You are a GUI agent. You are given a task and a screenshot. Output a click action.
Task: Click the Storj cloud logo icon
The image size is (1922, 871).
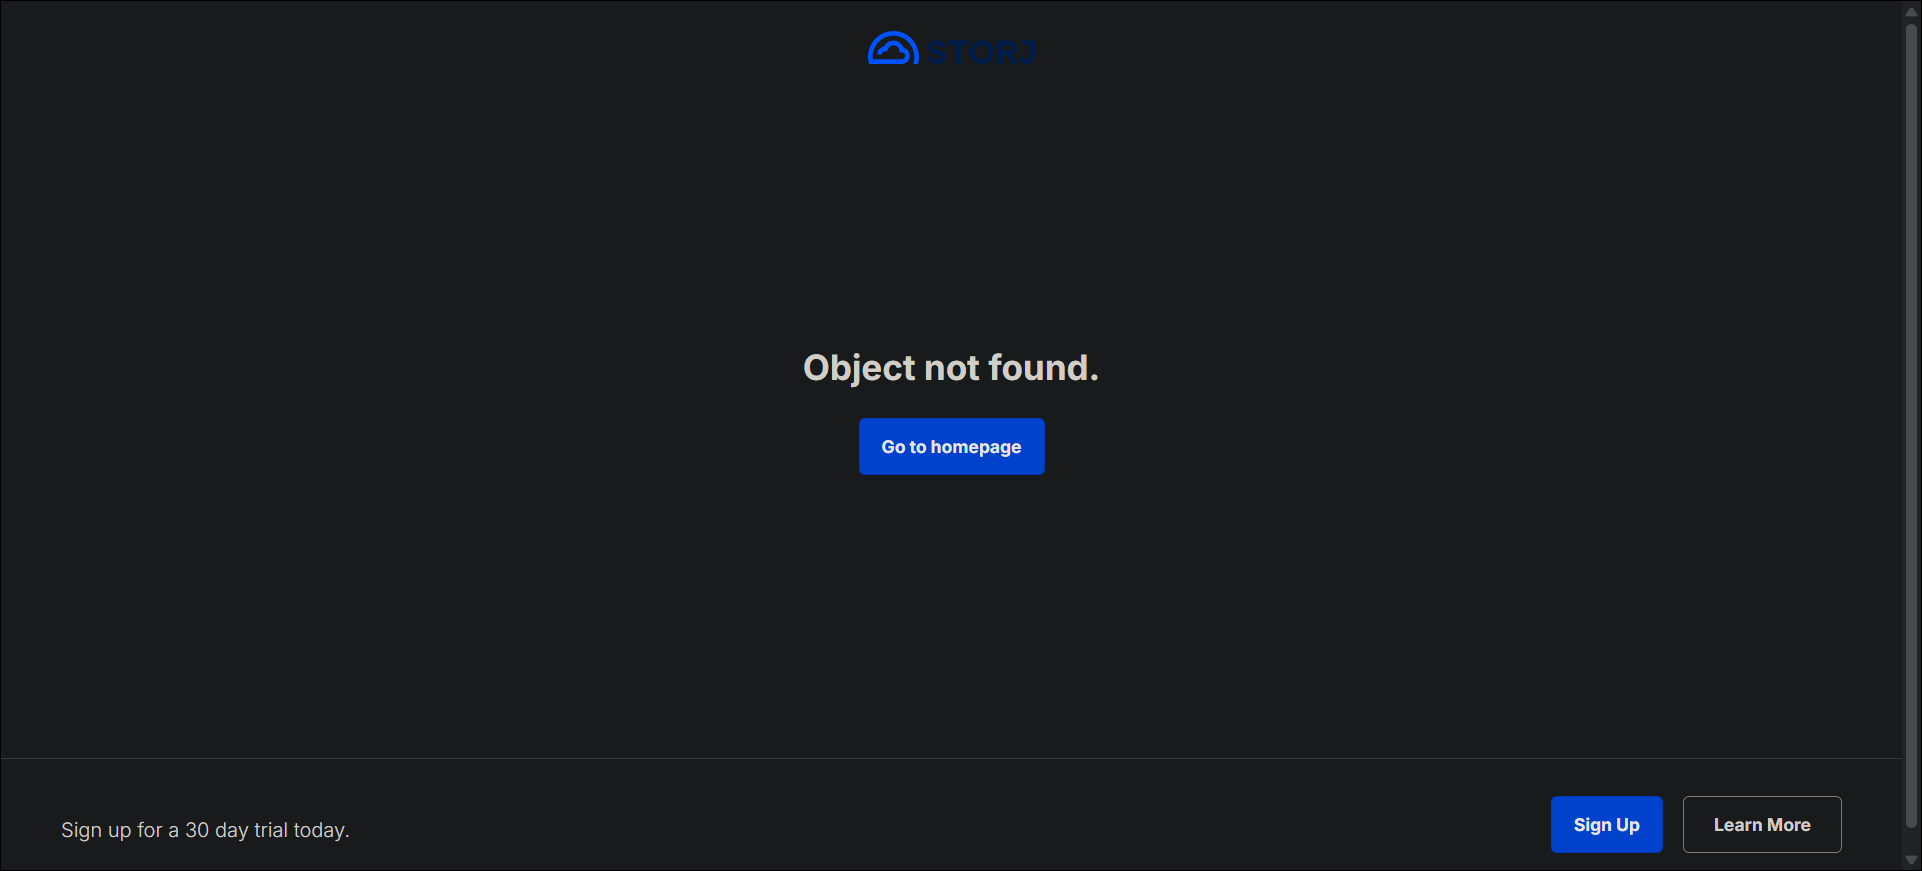click(893, 48)
